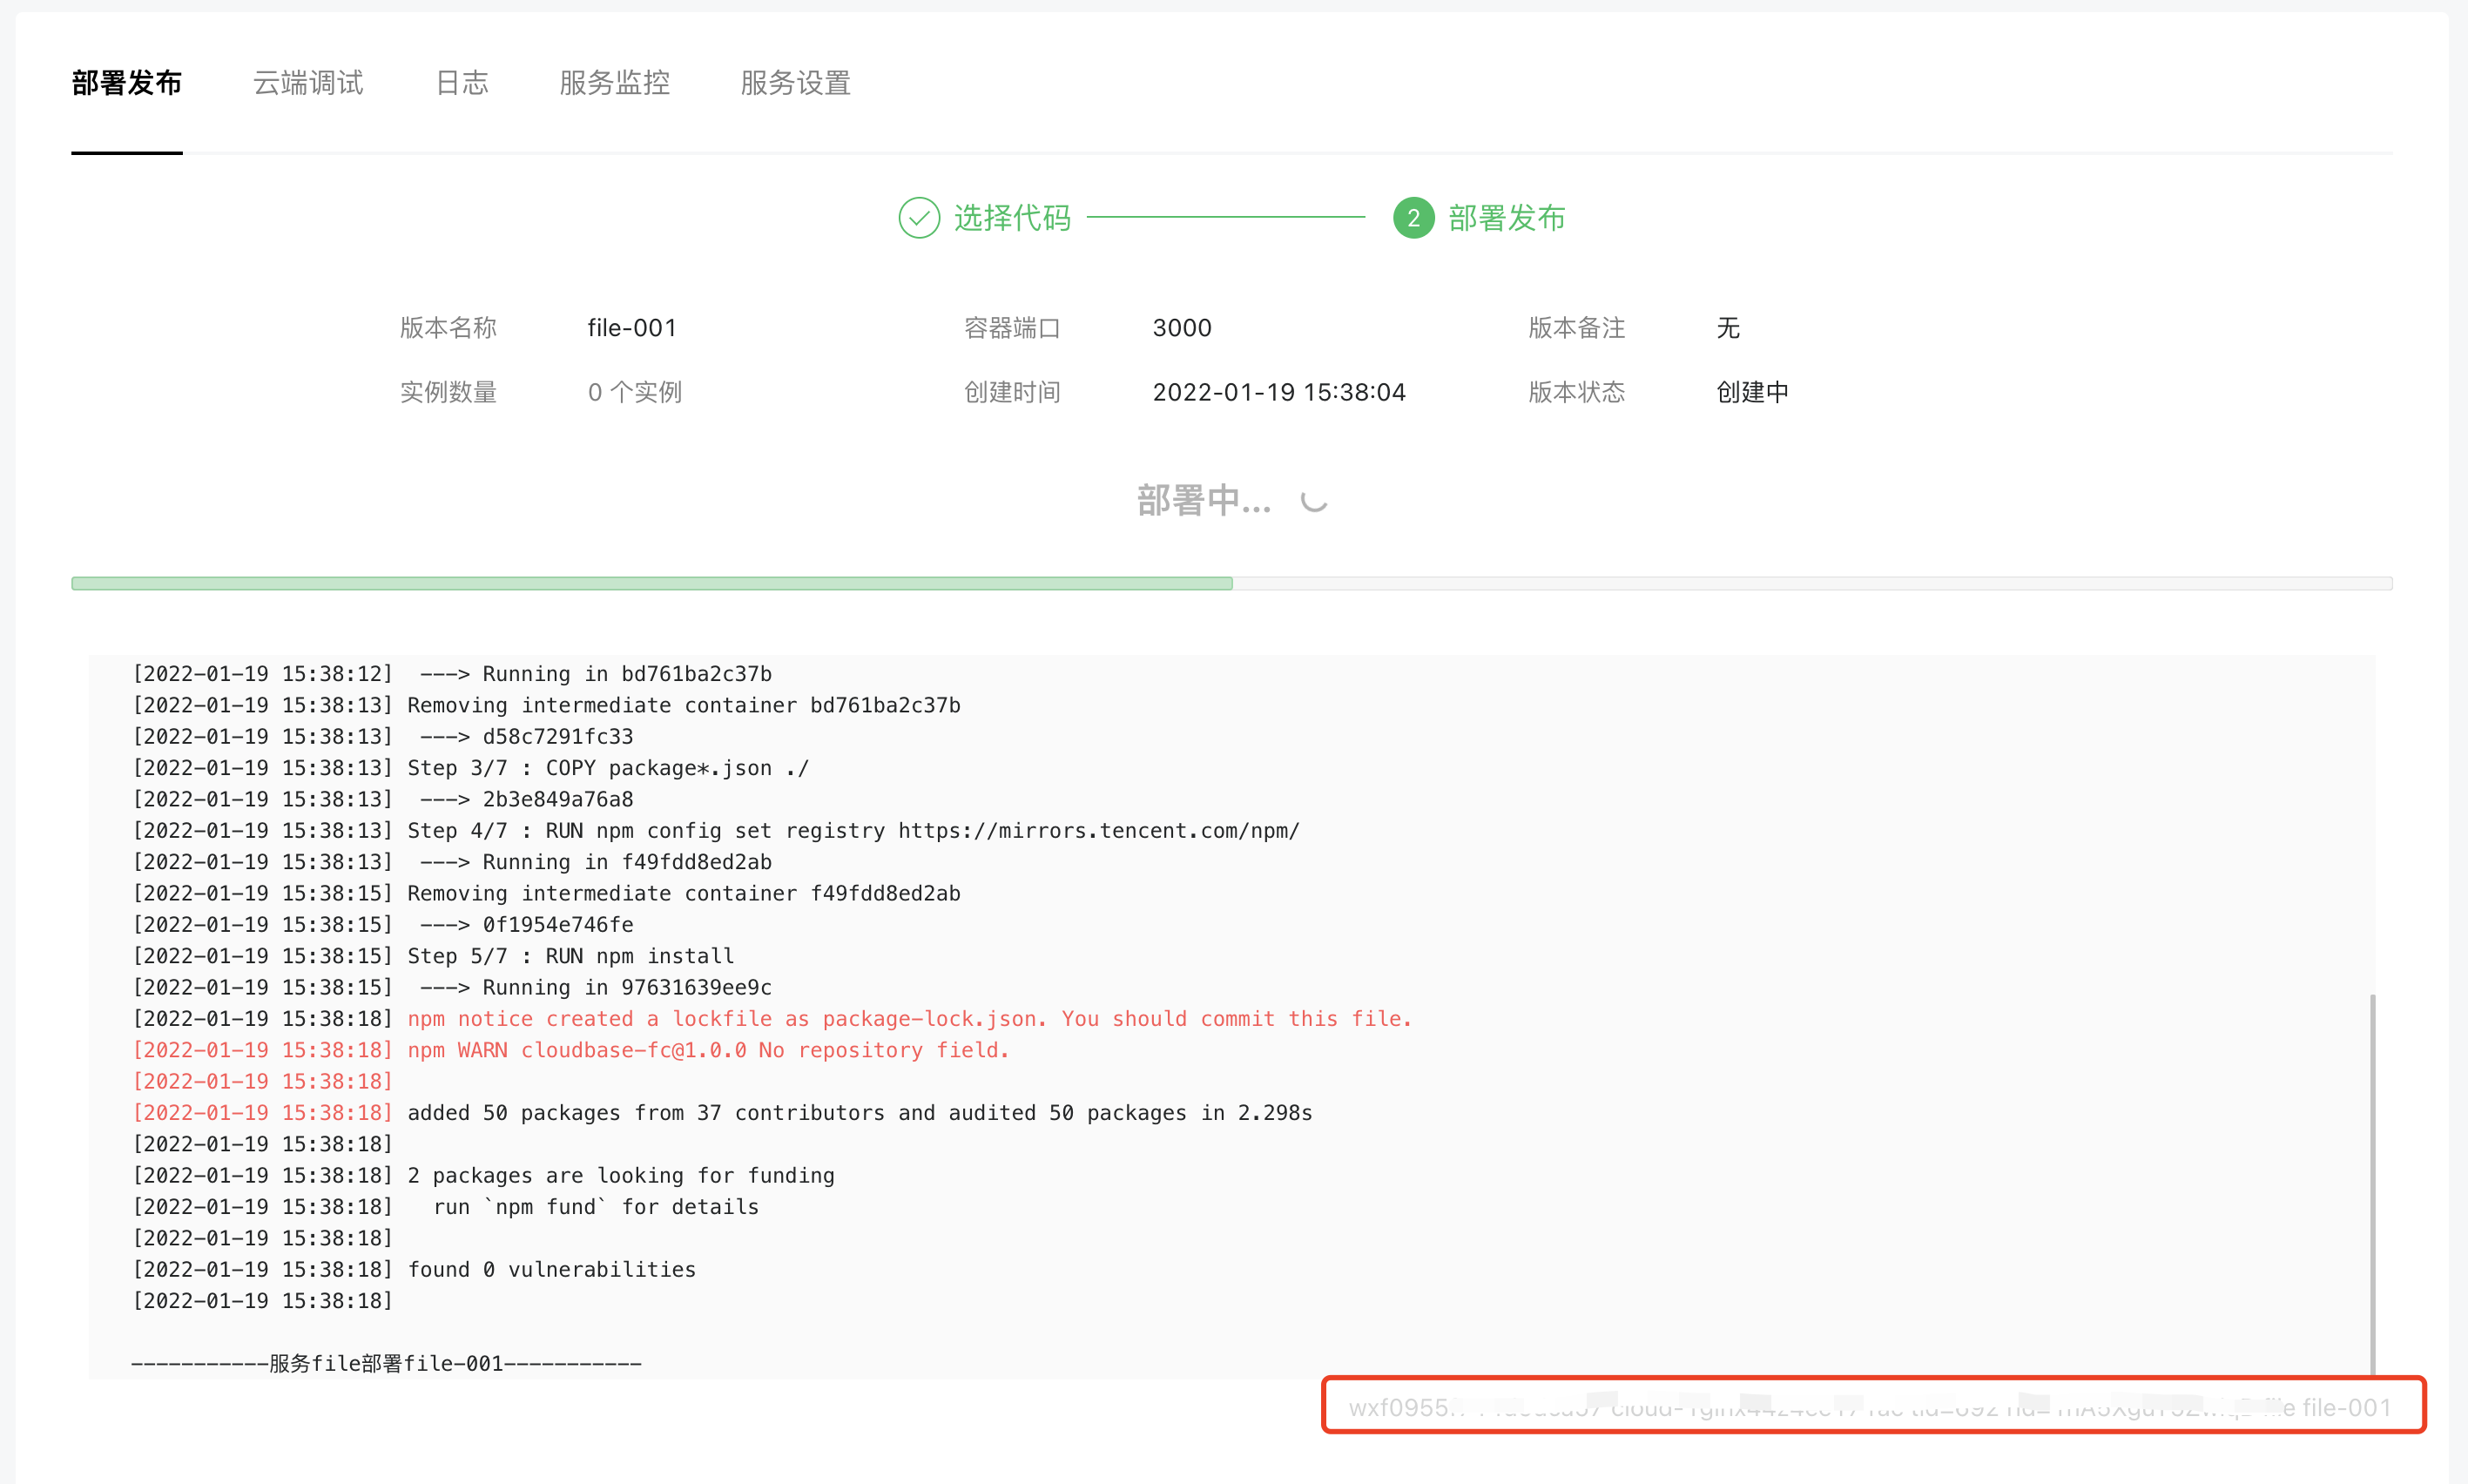Viewport: 2468px width, 1484px height.
Task: Click the step 2 circle icon
Action: tap(1413, 218)
